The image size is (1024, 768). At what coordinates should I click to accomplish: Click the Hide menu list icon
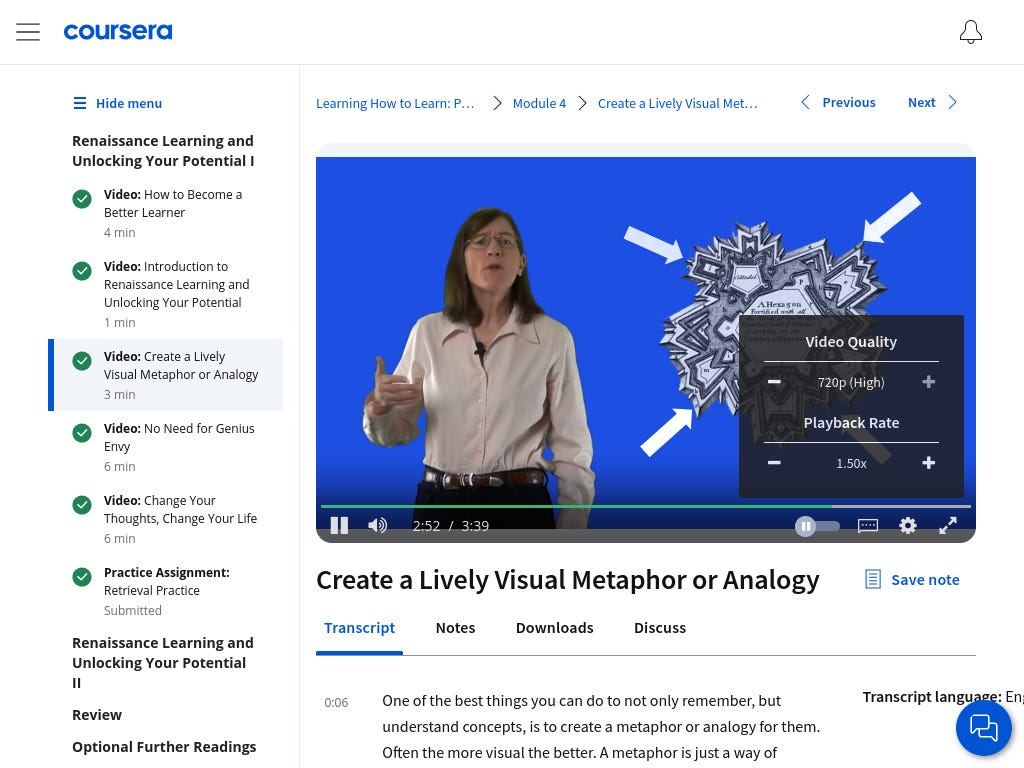click(80, 103)
